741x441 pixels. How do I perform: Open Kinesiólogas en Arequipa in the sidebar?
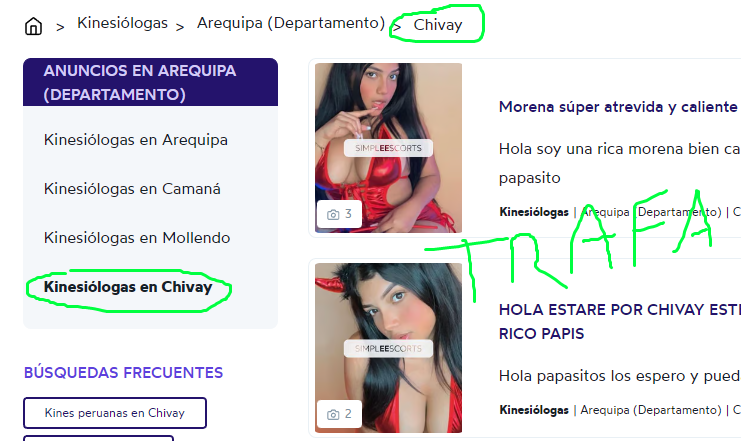136,140
